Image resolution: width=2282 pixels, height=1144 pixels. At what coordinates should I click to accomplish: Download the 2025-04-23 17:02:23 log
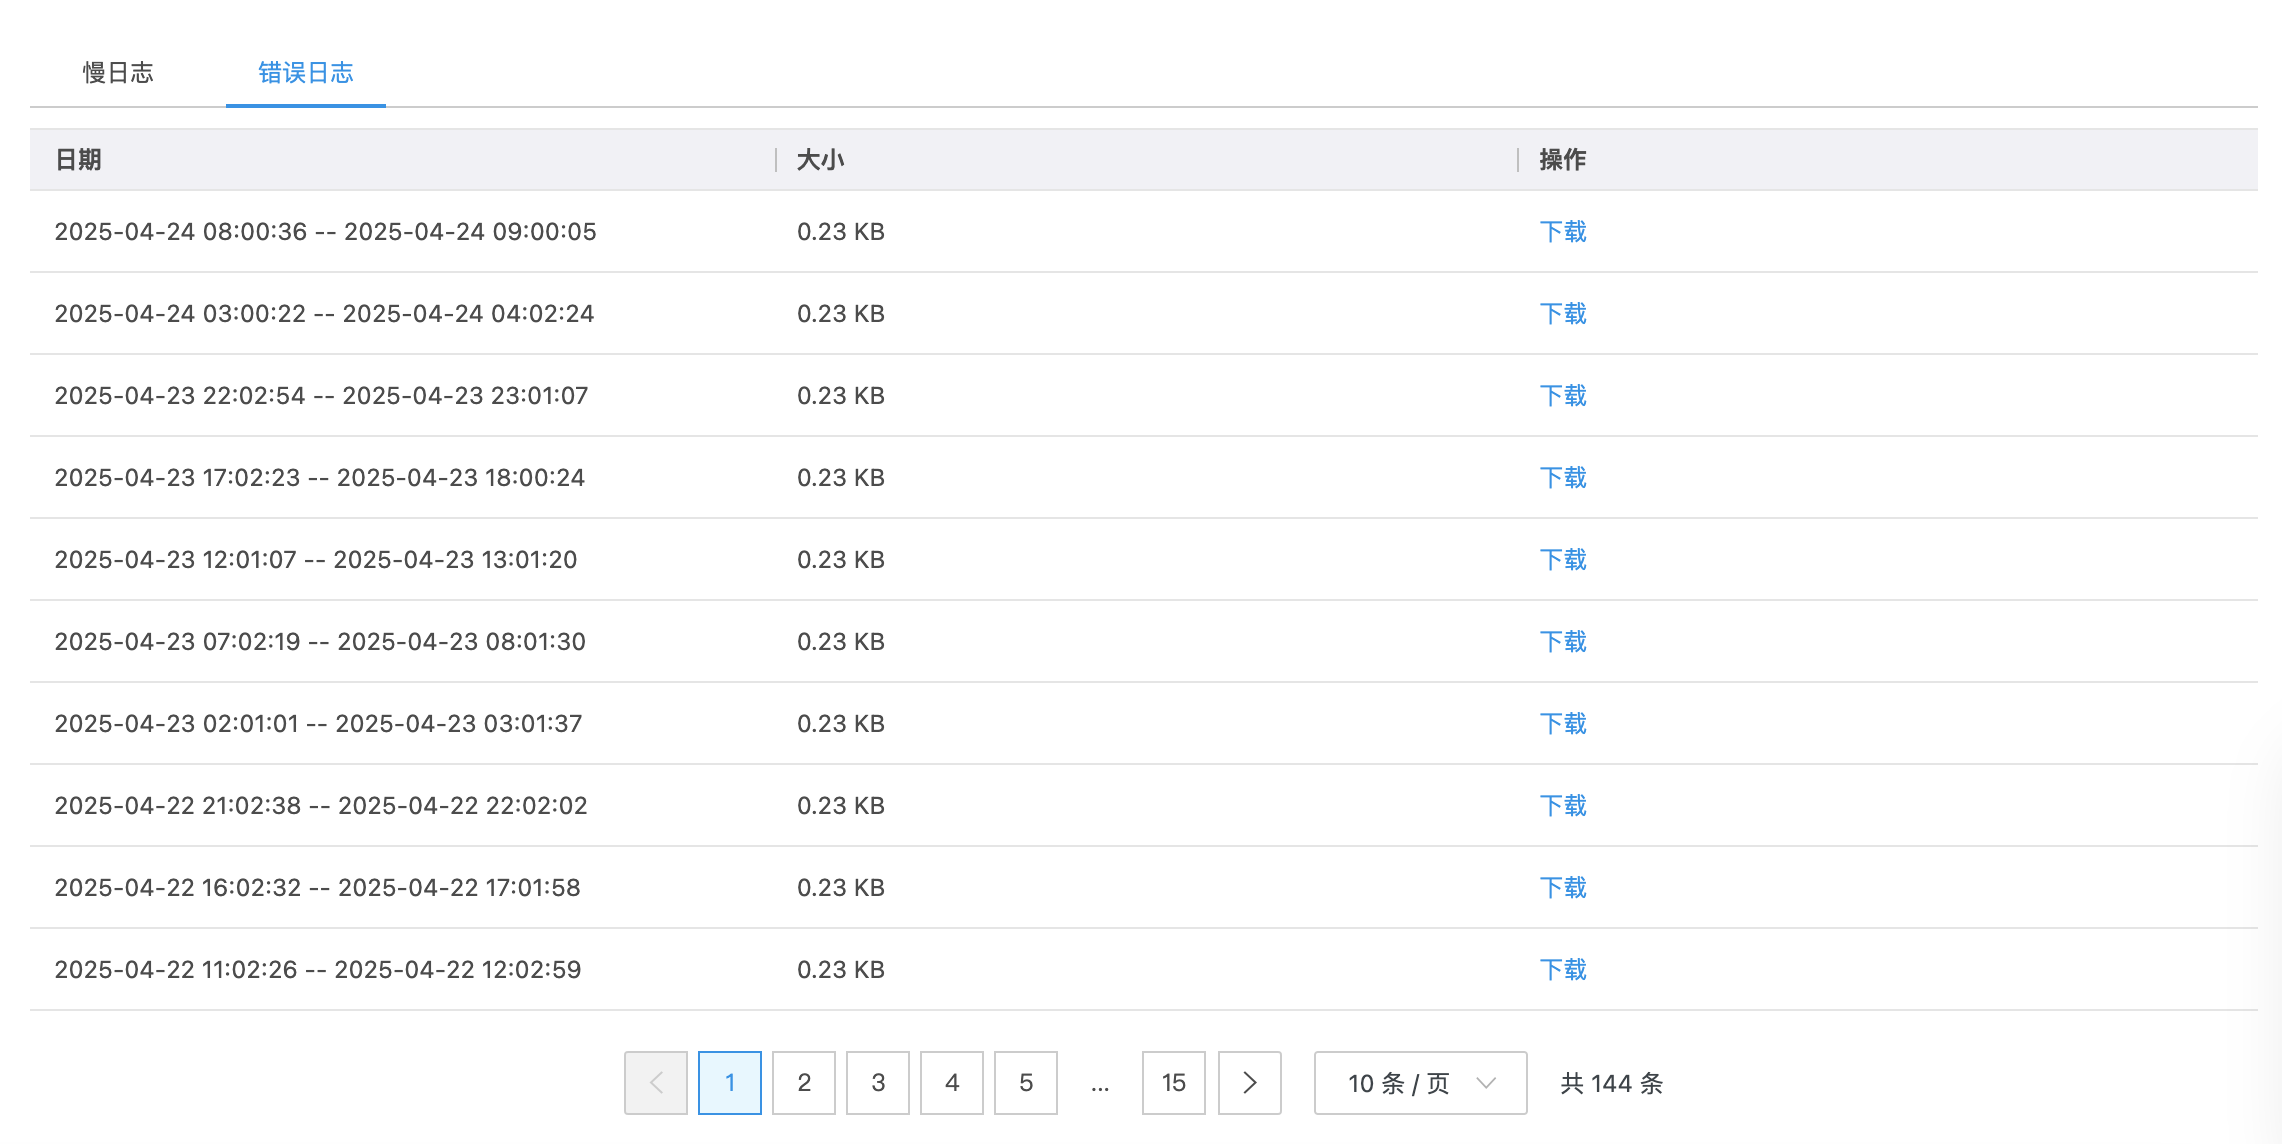click(1562, 478)
